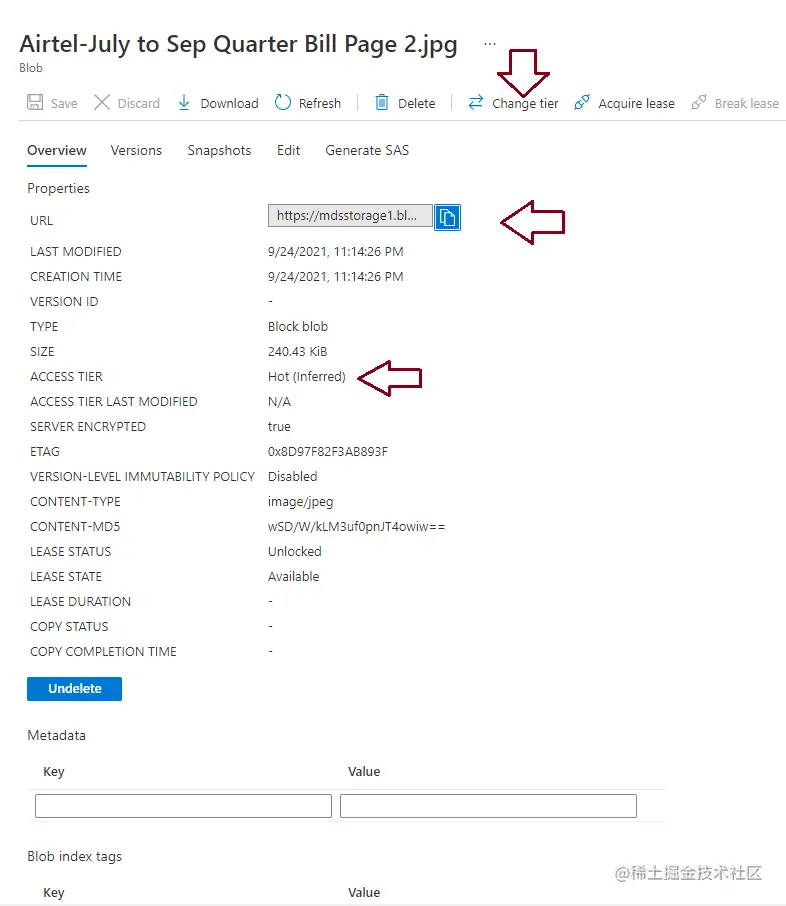Image resolution: width=786 pixels, height=906 pixels.
Task: Click the 'true' server encrypted value
Action: coord(279,427)
